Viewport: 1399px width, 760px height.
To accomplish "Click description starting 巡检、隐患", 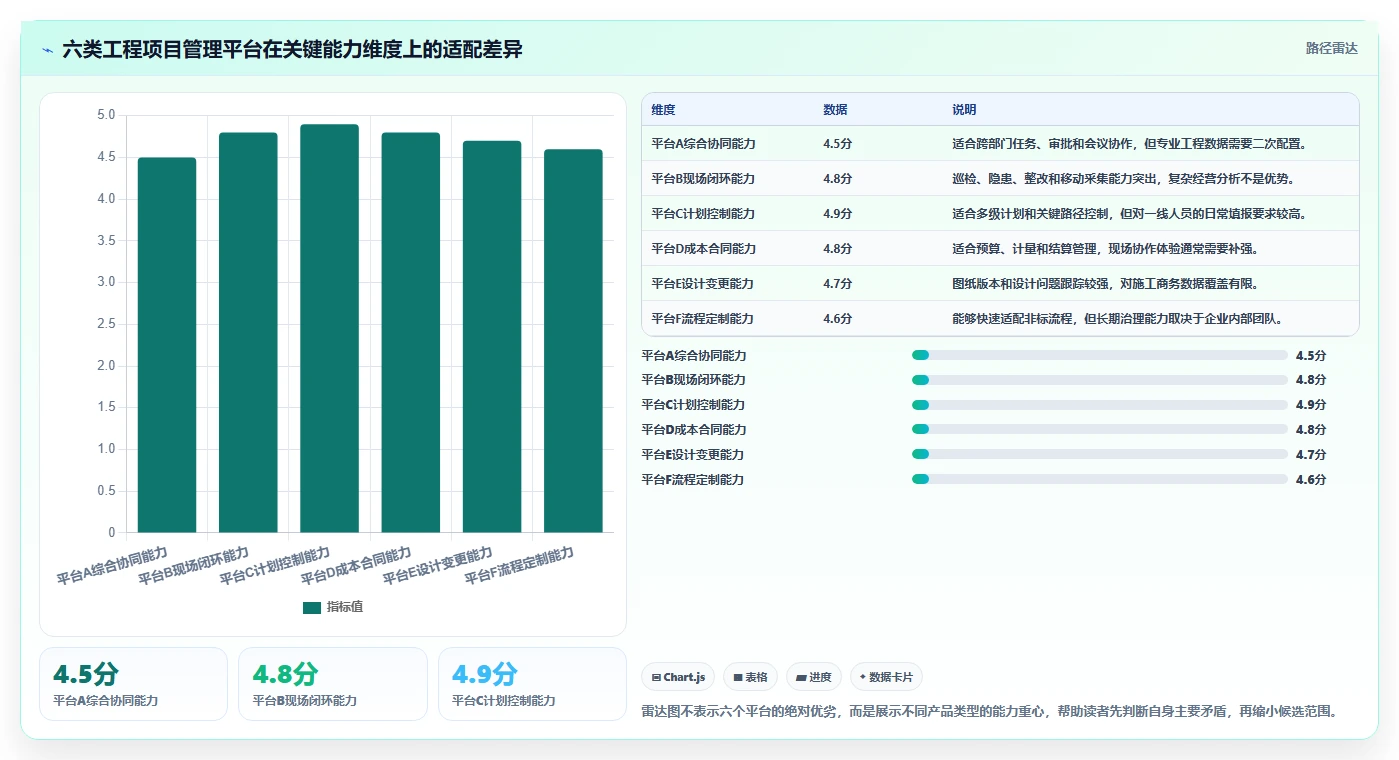I will coord(1123,178).
